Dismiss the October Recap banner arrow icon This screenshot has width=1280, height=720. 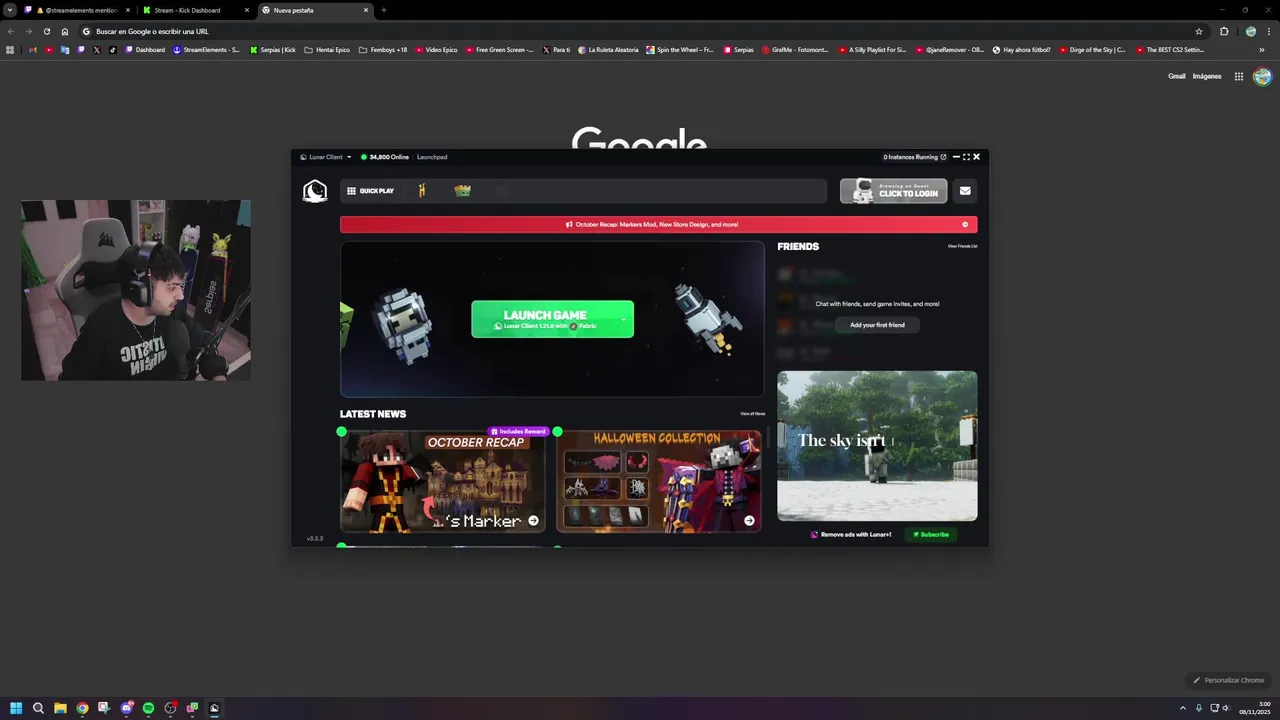point(965,225)
